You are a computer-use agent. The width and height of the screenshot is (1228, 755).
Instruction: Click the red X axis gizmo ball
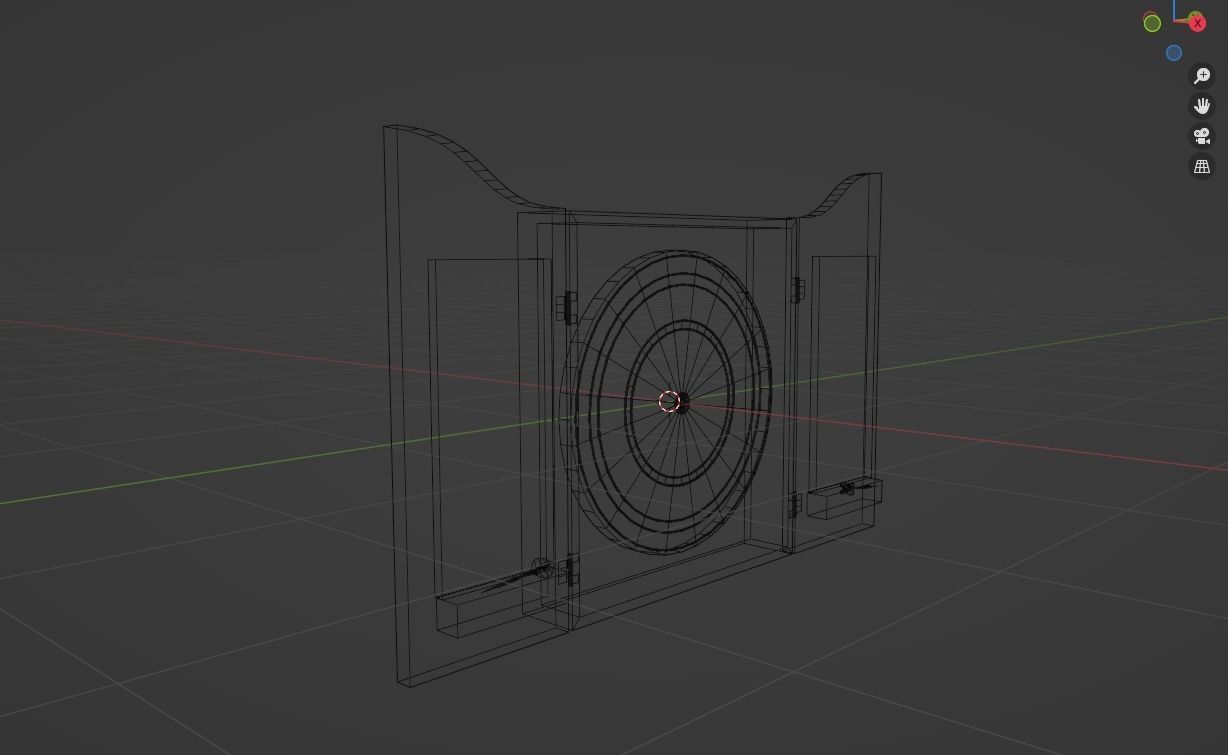[1197, 23]
